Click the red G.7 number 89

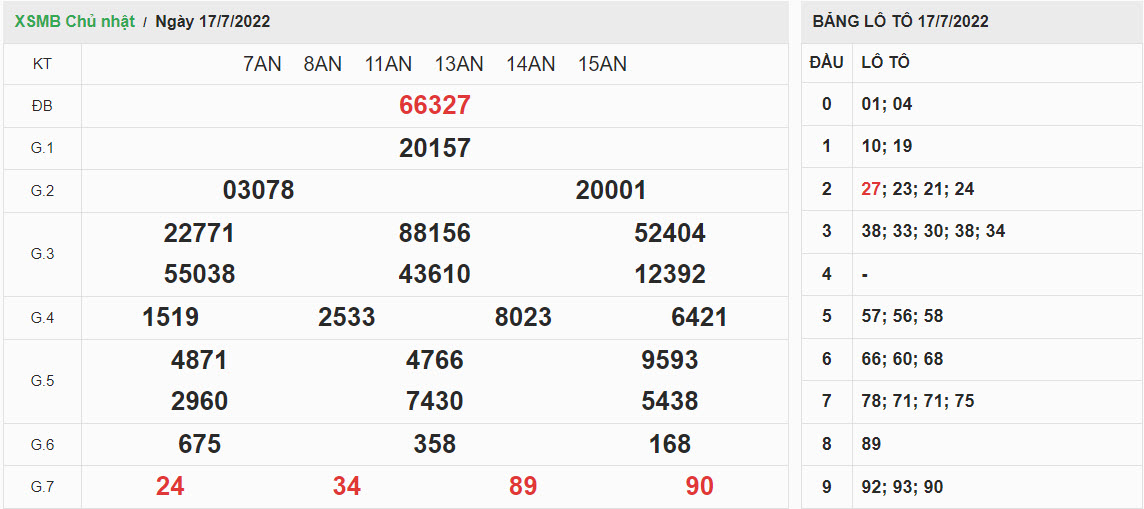point(523,486)
